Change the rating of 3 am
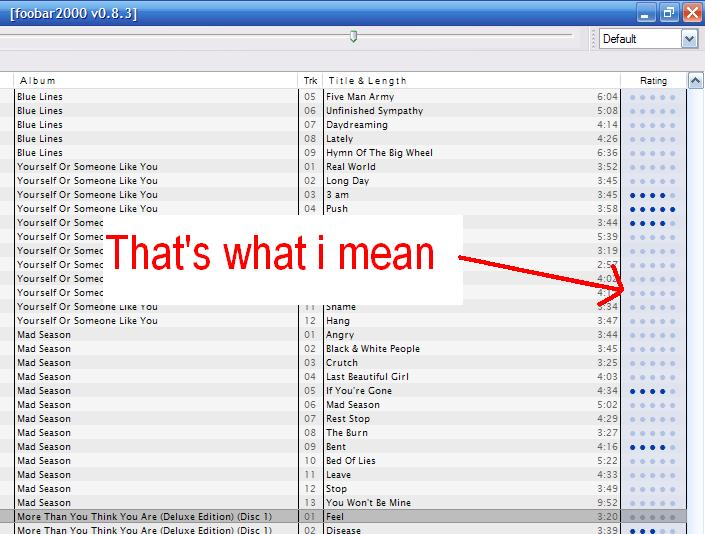Screen dimensions: 705x534 pyautogui.click(x=653, y=195)
